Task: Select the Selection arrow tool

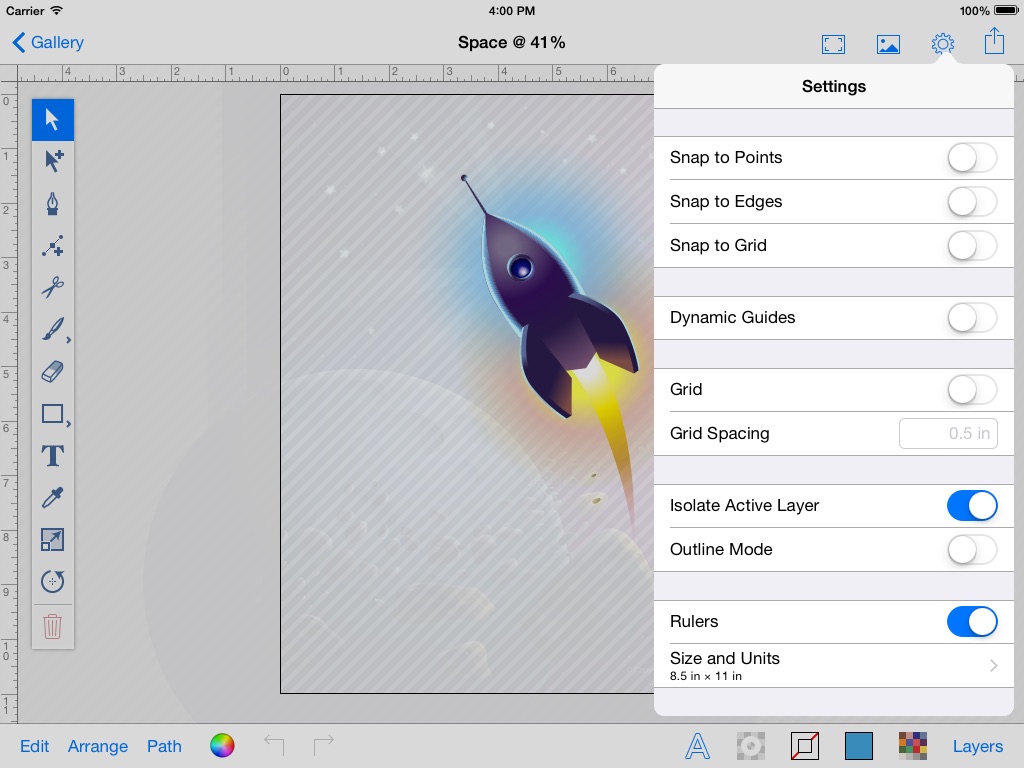Action: click(52, 120)
